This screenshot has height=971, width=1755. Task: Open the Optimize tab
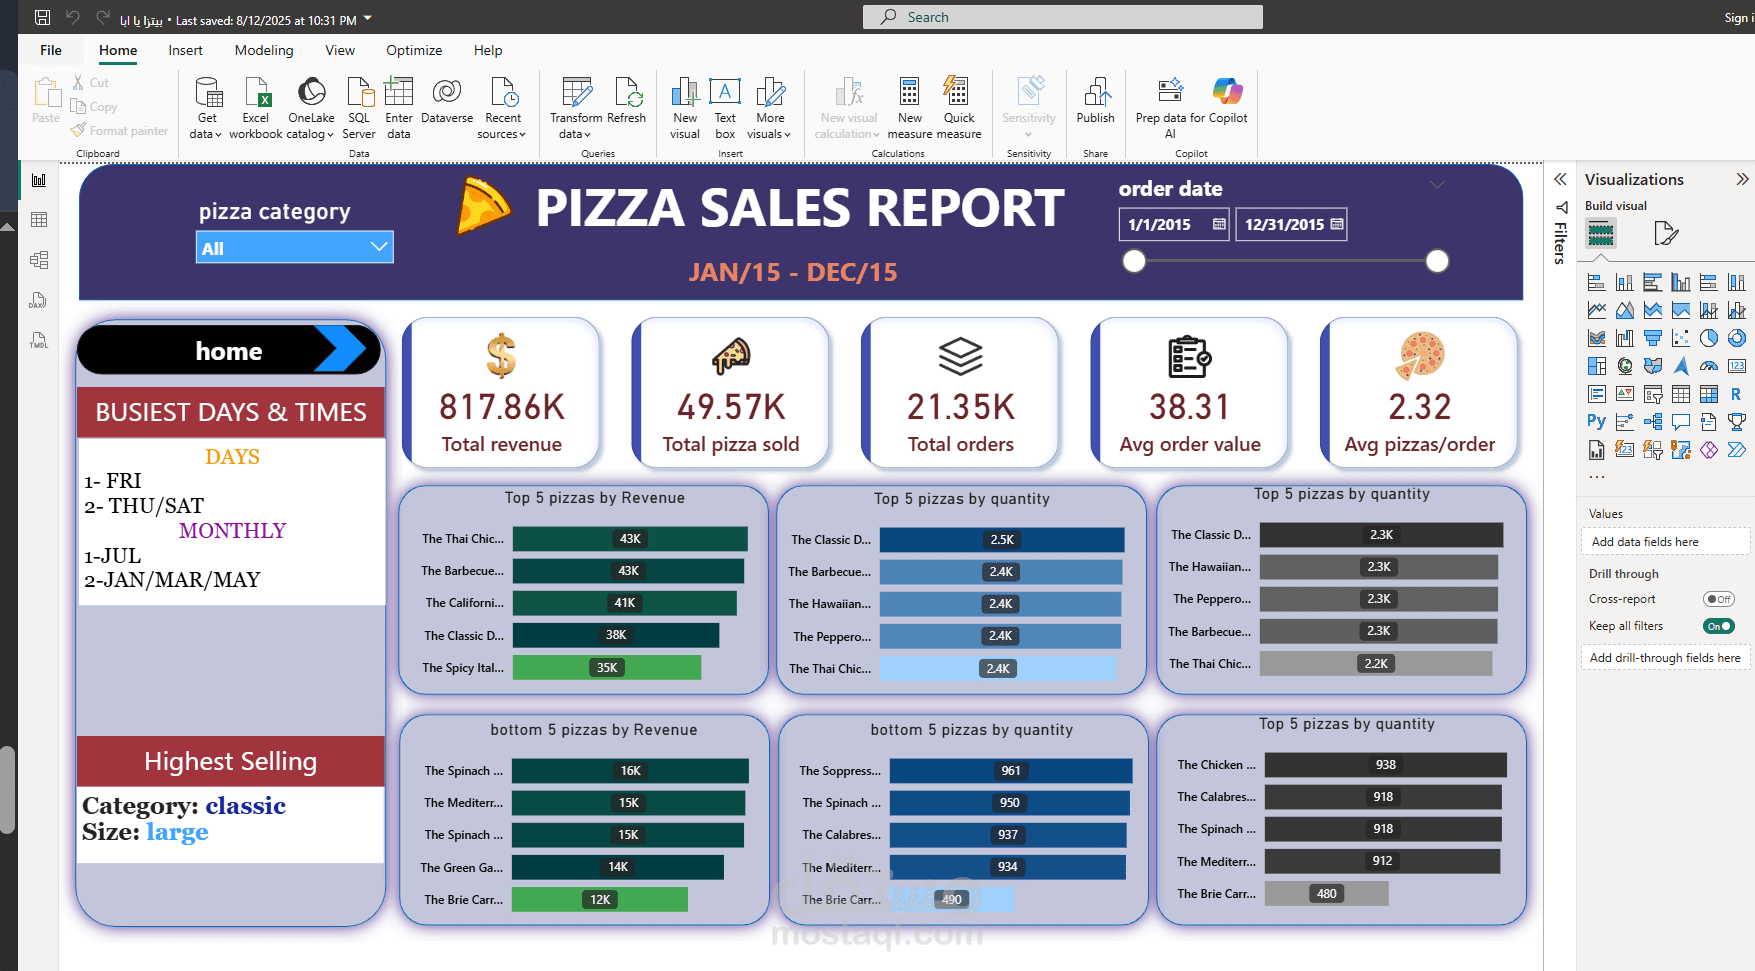[414, 50]
